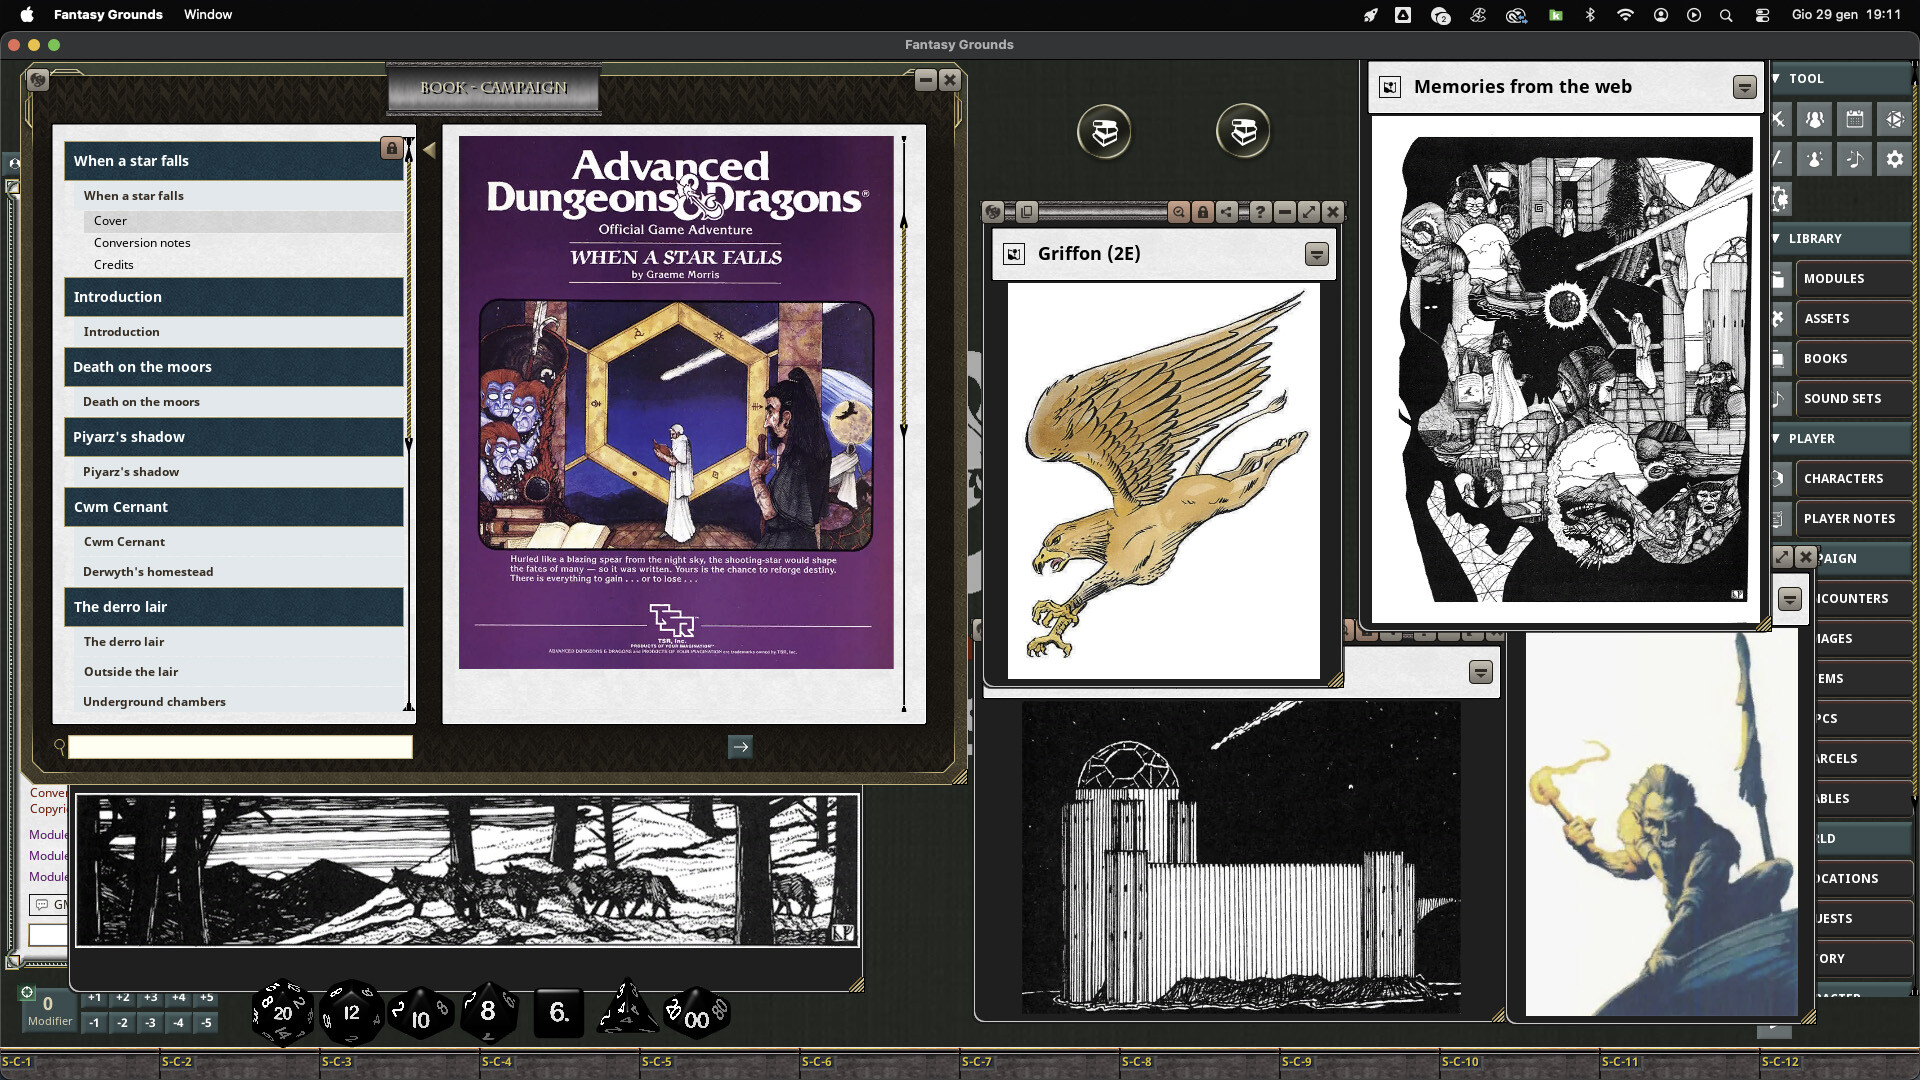Open the Fantasy Grounds application menu

(107, 15)
